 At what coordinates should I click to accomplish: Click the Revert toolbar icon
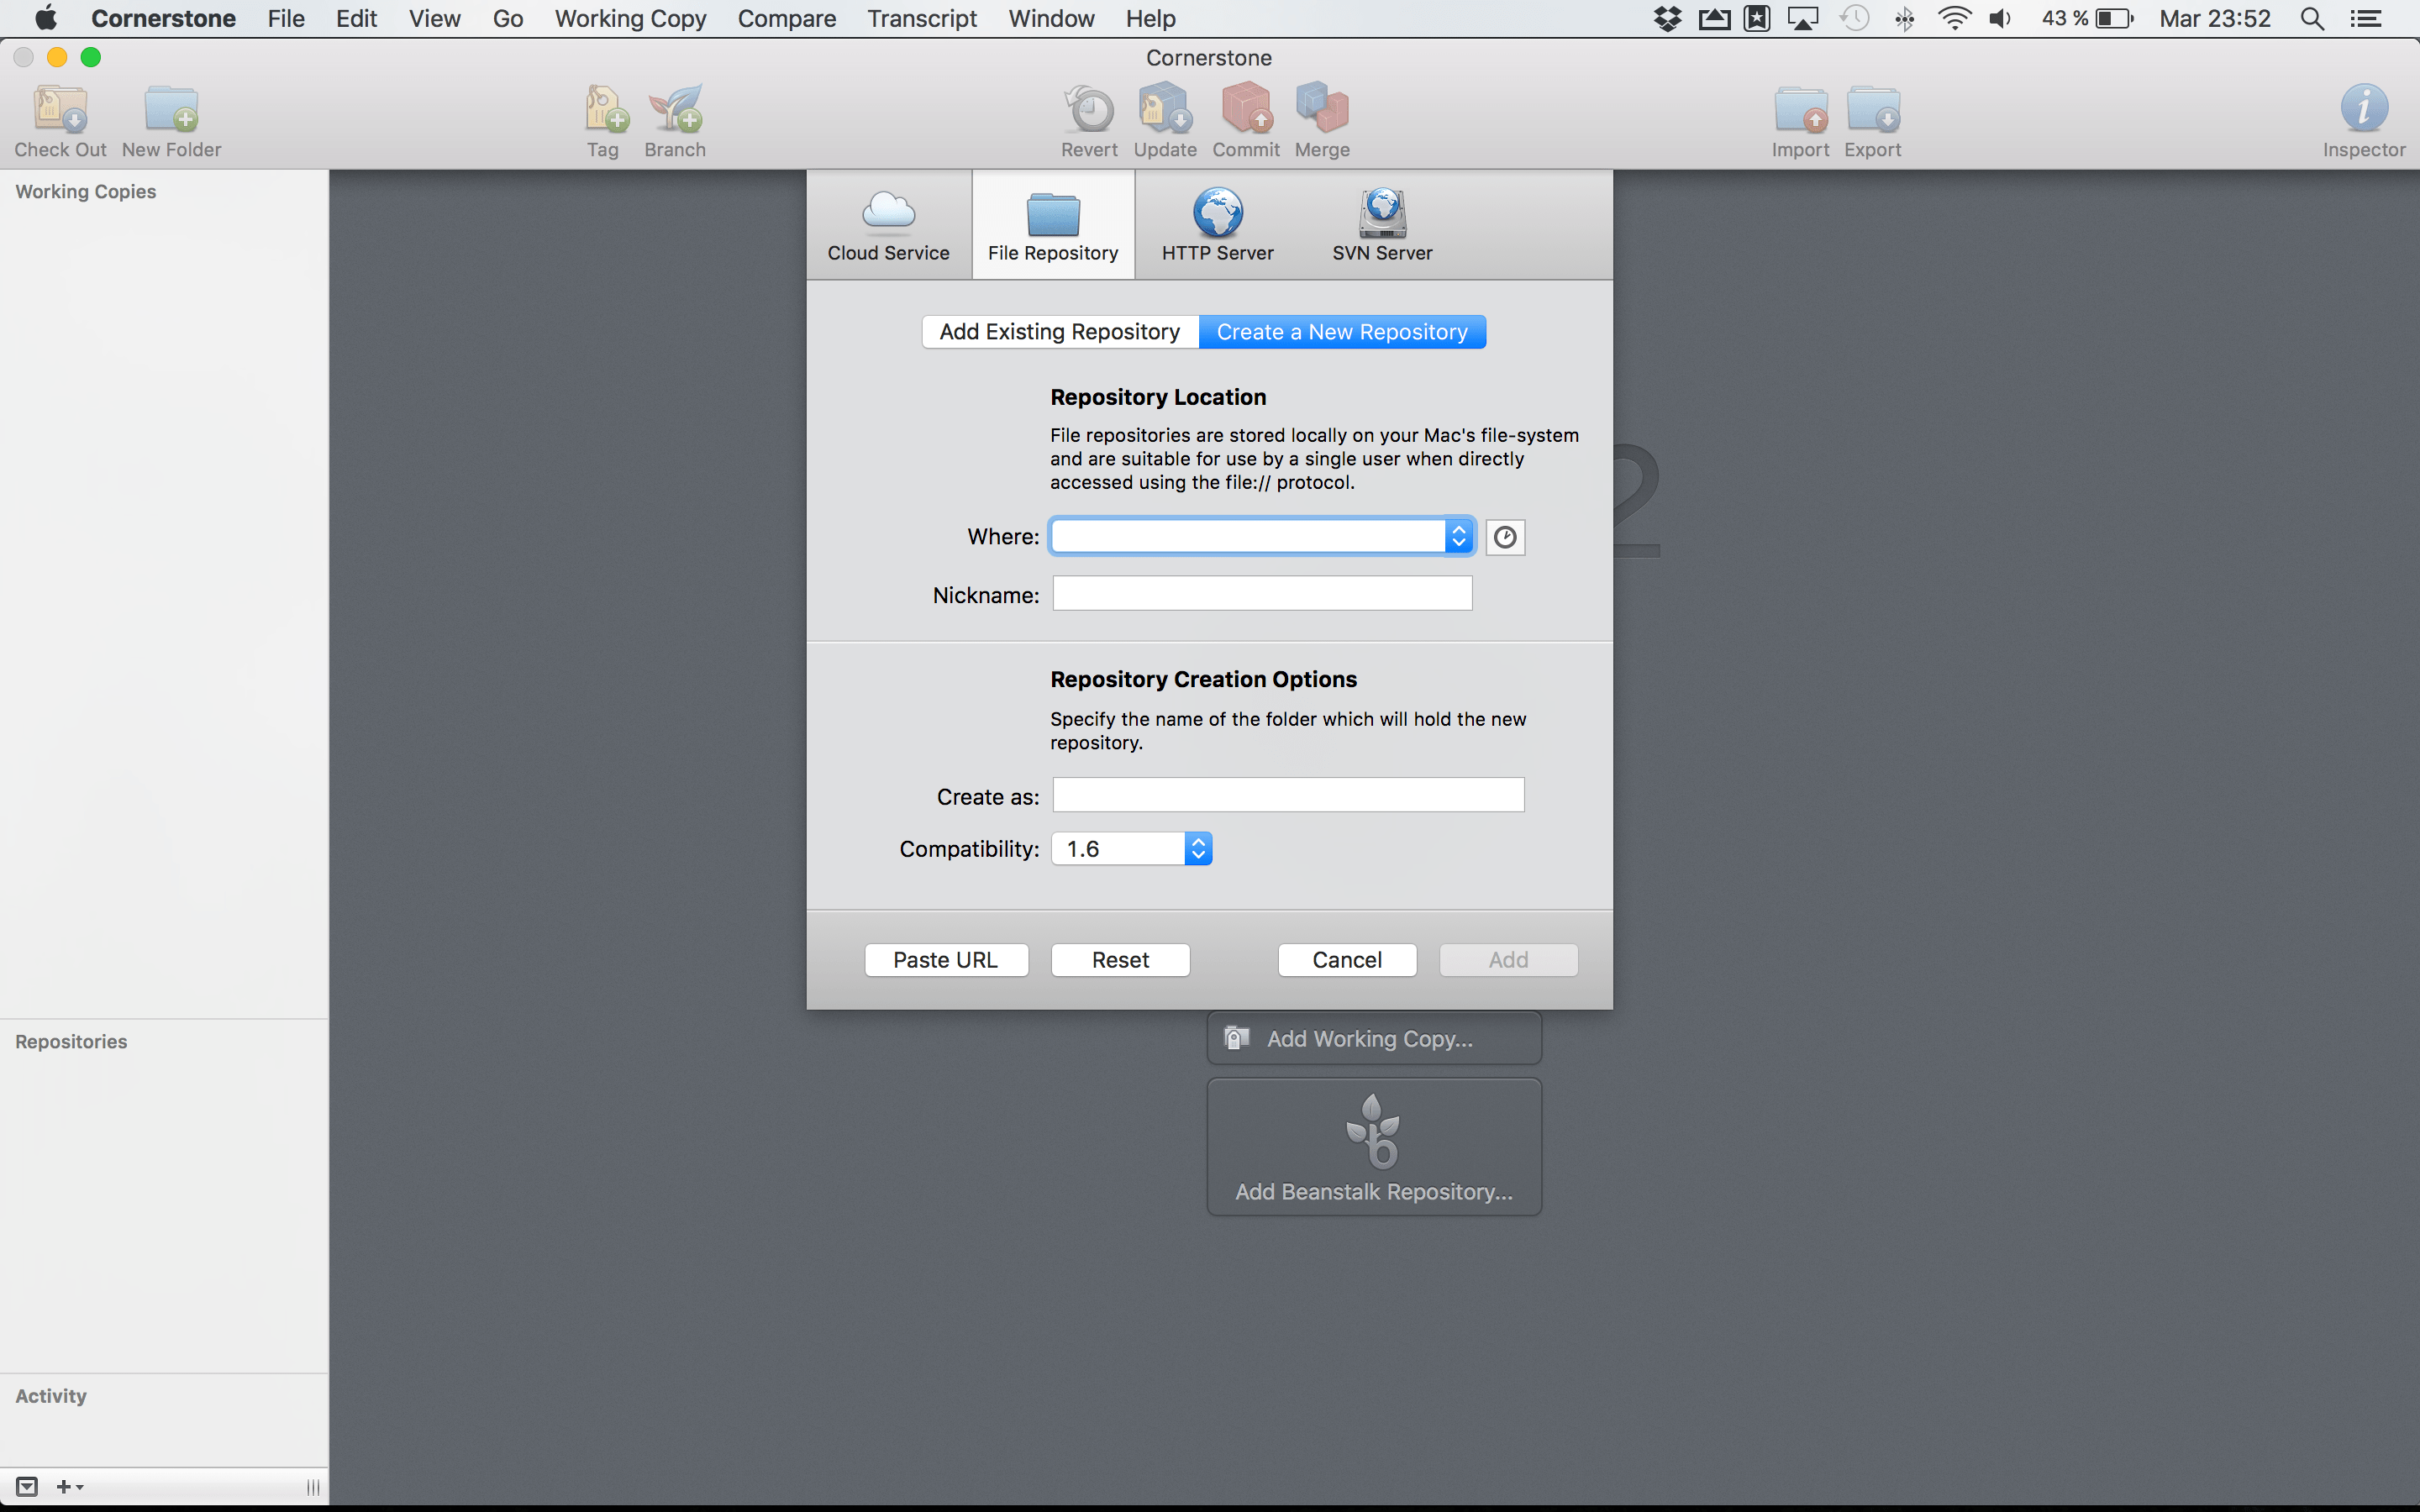click(x=1089, y=110)
